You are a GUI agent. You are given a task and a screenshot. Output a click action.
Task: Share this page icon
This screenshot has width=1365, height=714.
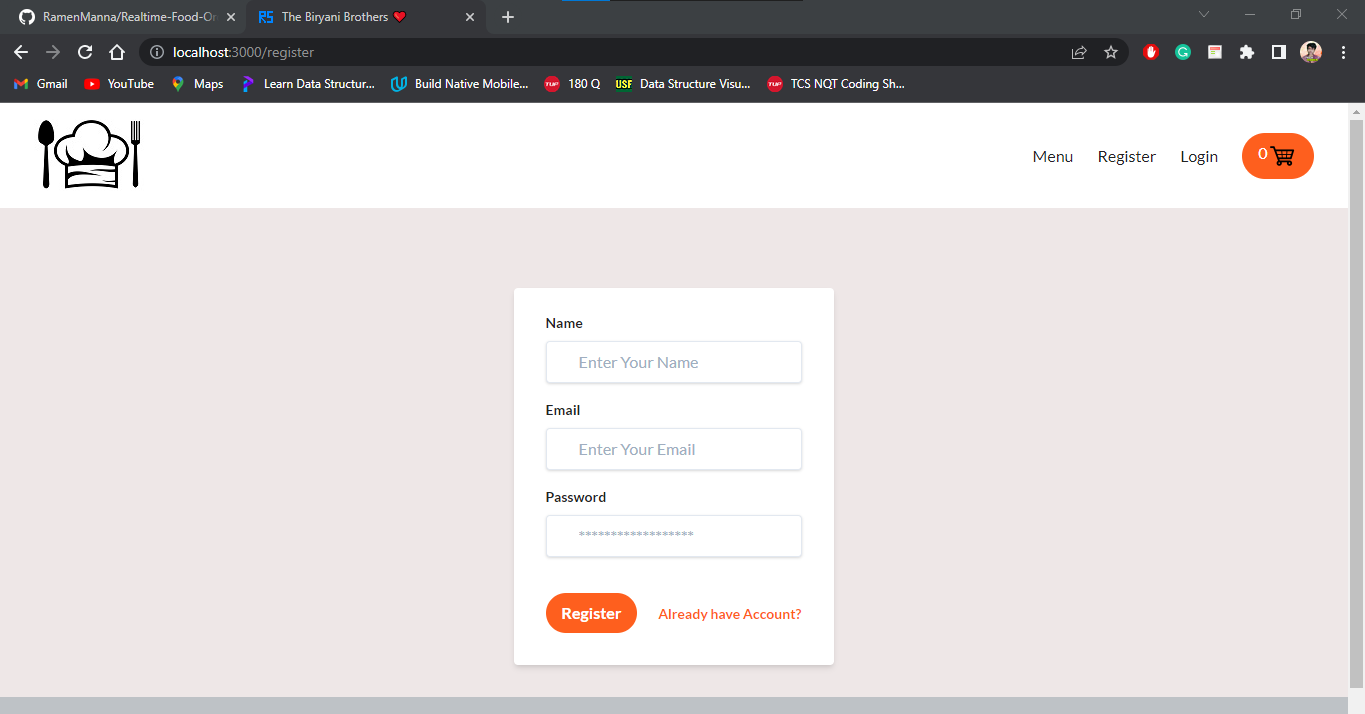point(1079,52)
